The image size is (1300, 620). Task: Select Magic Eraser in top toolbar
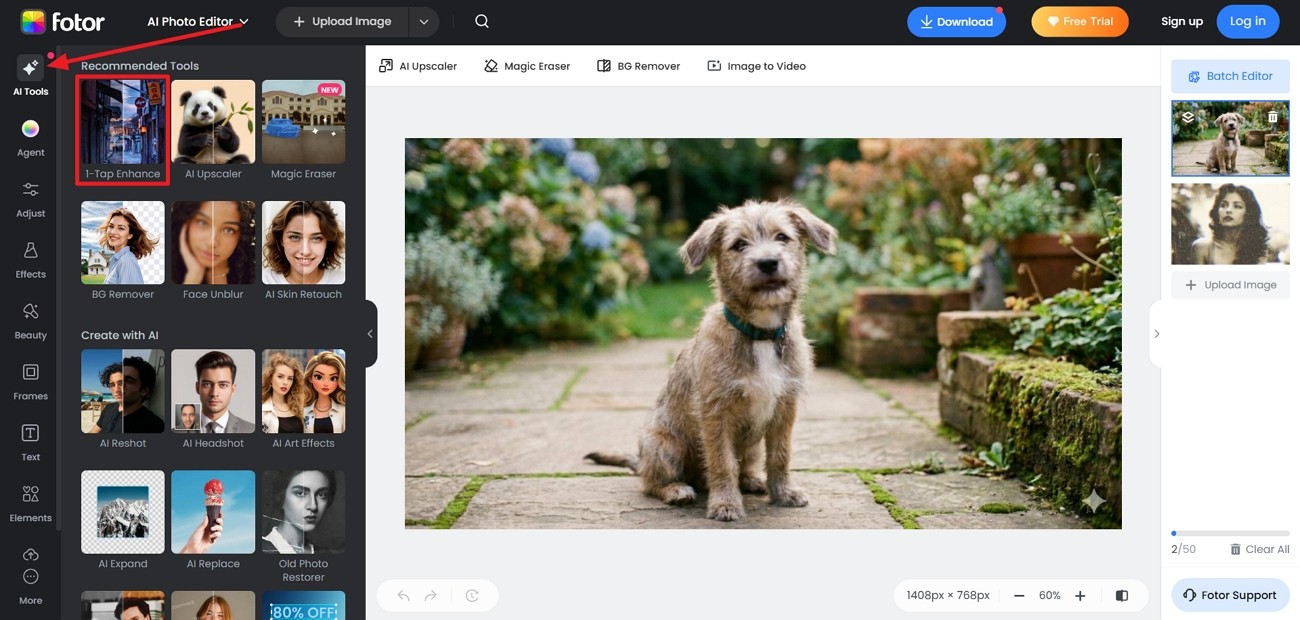pyautogui.click(x=527, y=66)
